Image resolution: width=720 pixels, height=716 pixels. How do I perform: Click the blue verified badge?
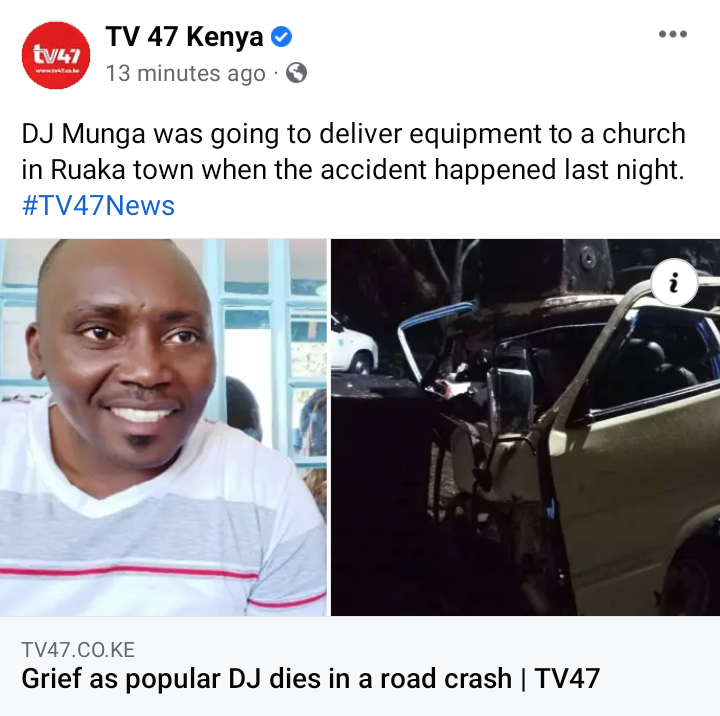(x=281, y=36)
